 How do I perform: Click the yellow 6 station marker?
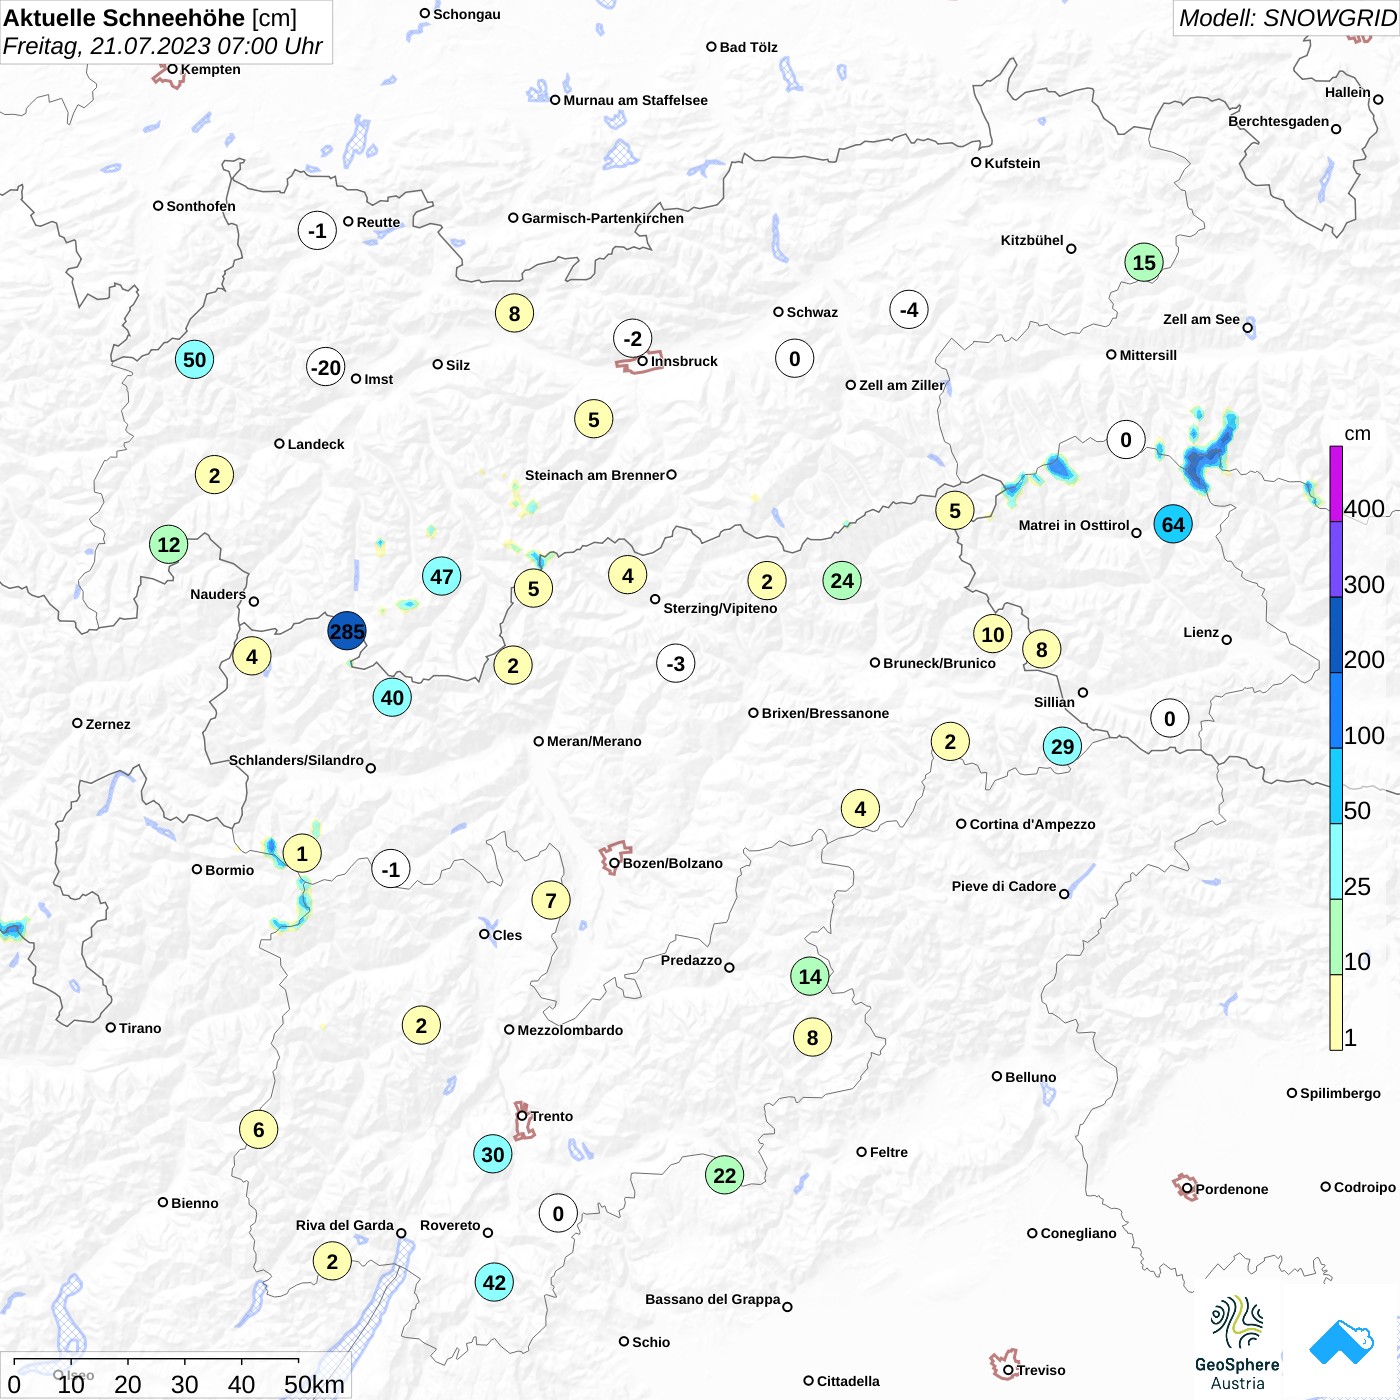coord(259,1129)
